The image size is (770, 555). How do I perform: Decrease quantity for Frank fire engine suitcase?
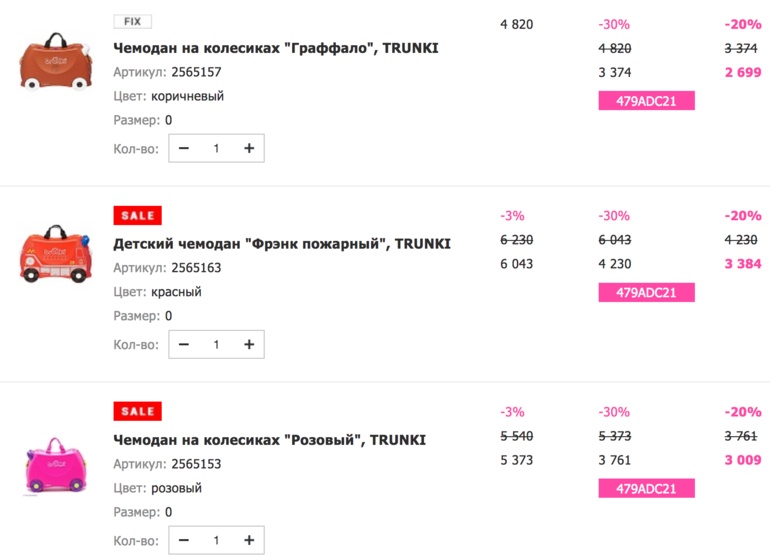click(184, 344)
